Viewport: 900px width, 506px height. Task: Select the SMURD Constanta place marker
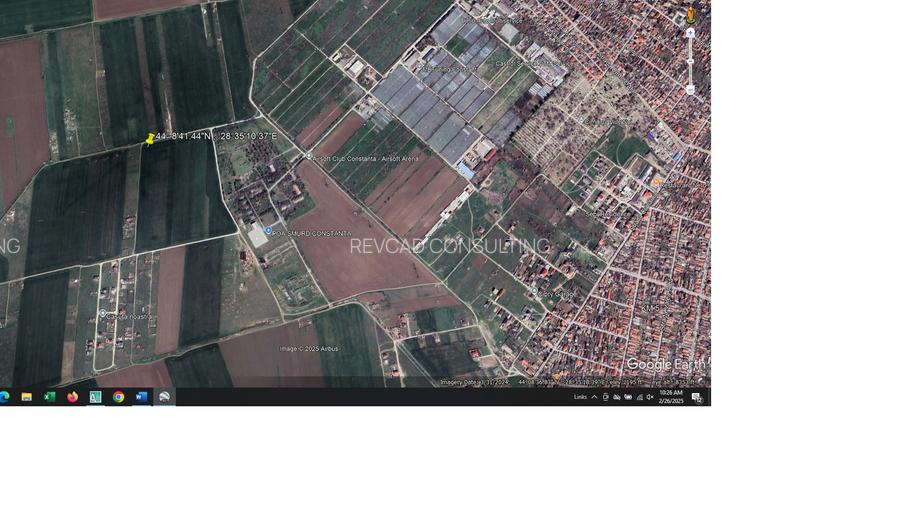pyautogui.click(x=268, y=231)
